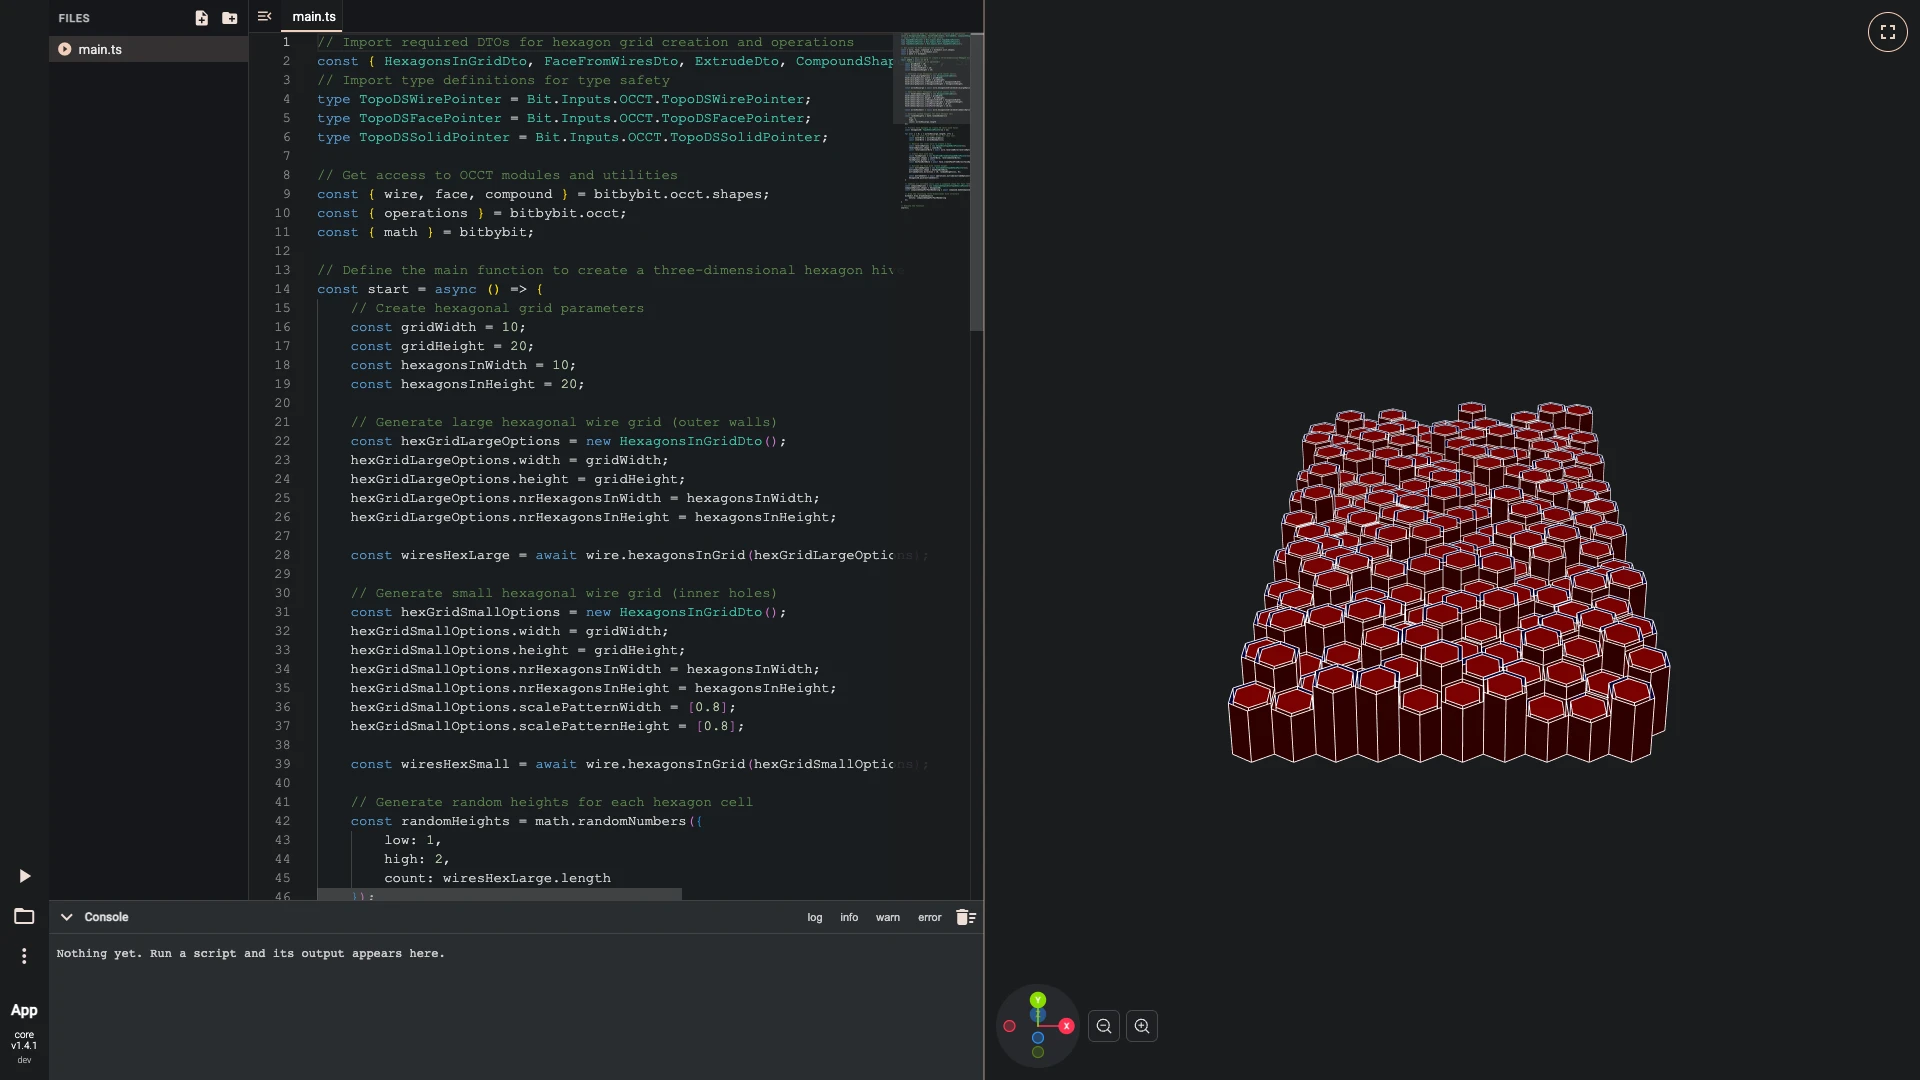Toggle the warn filter in Console
1920x1080 pixels.
(x=888, y=917)
